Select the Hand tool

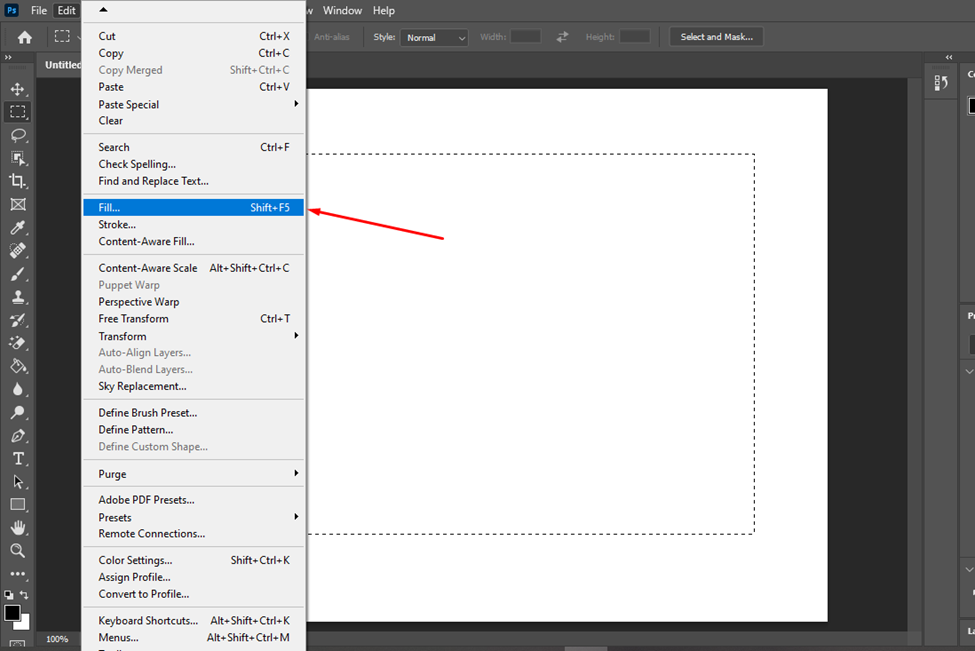17,527
